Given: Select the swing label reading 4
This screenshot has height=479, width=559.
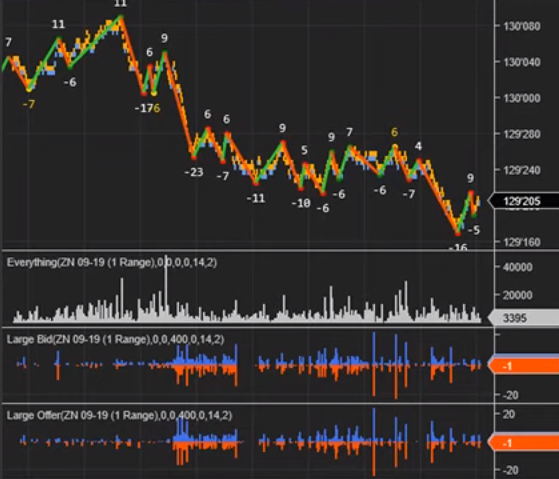Looking at the screenshot, I should (x=419, y=146).
